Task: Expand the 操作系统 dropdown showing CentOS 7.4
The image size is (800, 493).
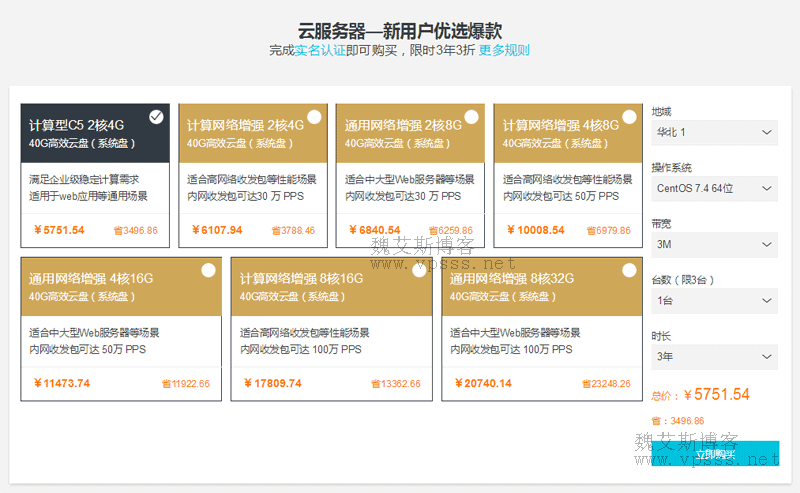Action: click(x=714, y=188)
